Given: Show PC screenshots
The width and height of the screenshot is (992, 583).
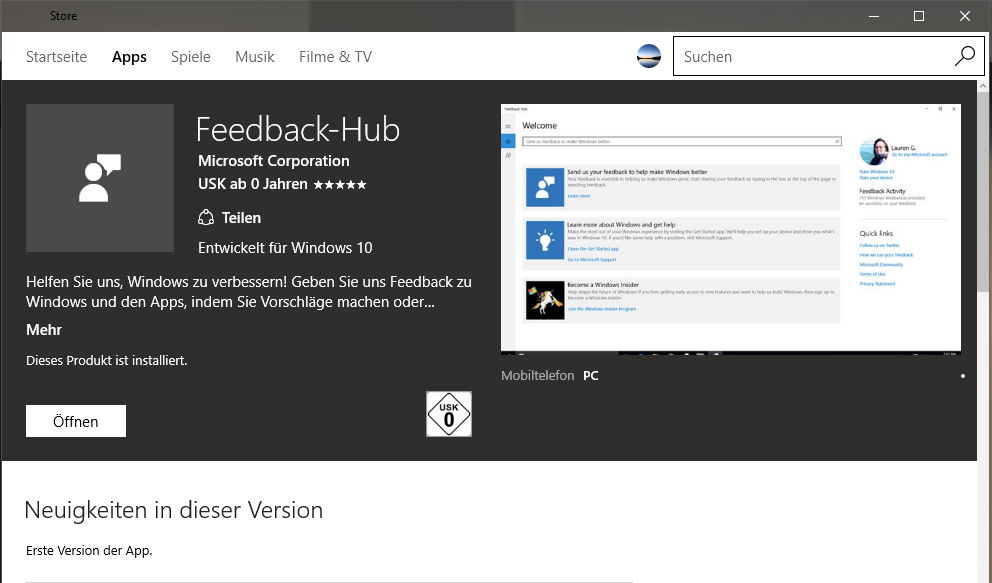Looking at the screenshot, I should click(590, 376).
